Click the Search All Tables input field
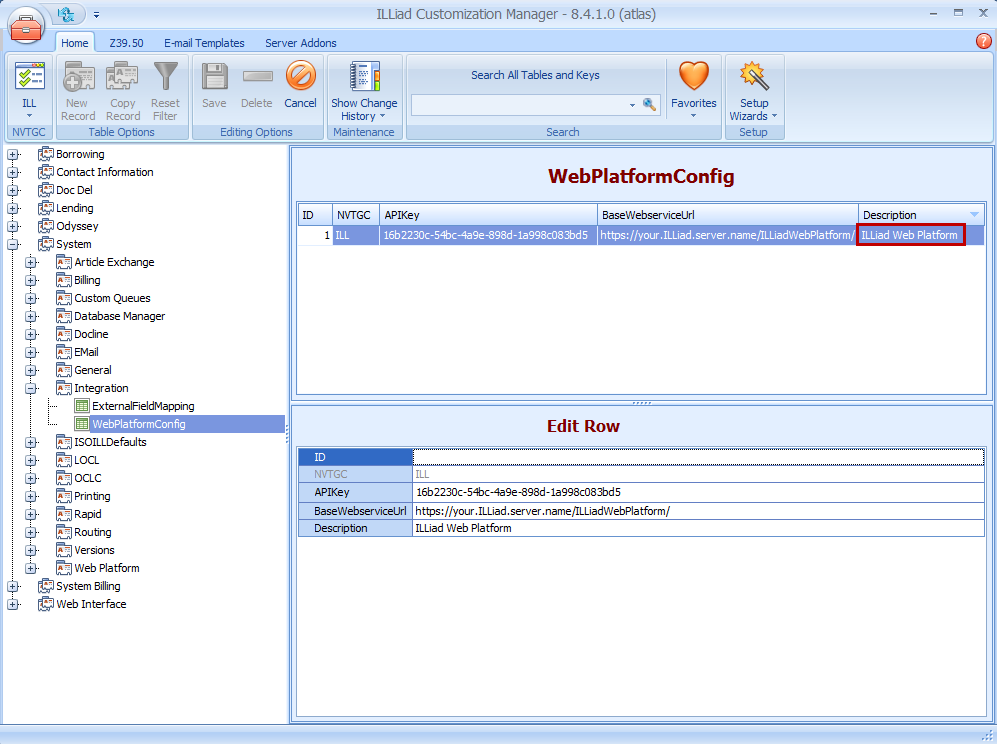 pos(520,105)
